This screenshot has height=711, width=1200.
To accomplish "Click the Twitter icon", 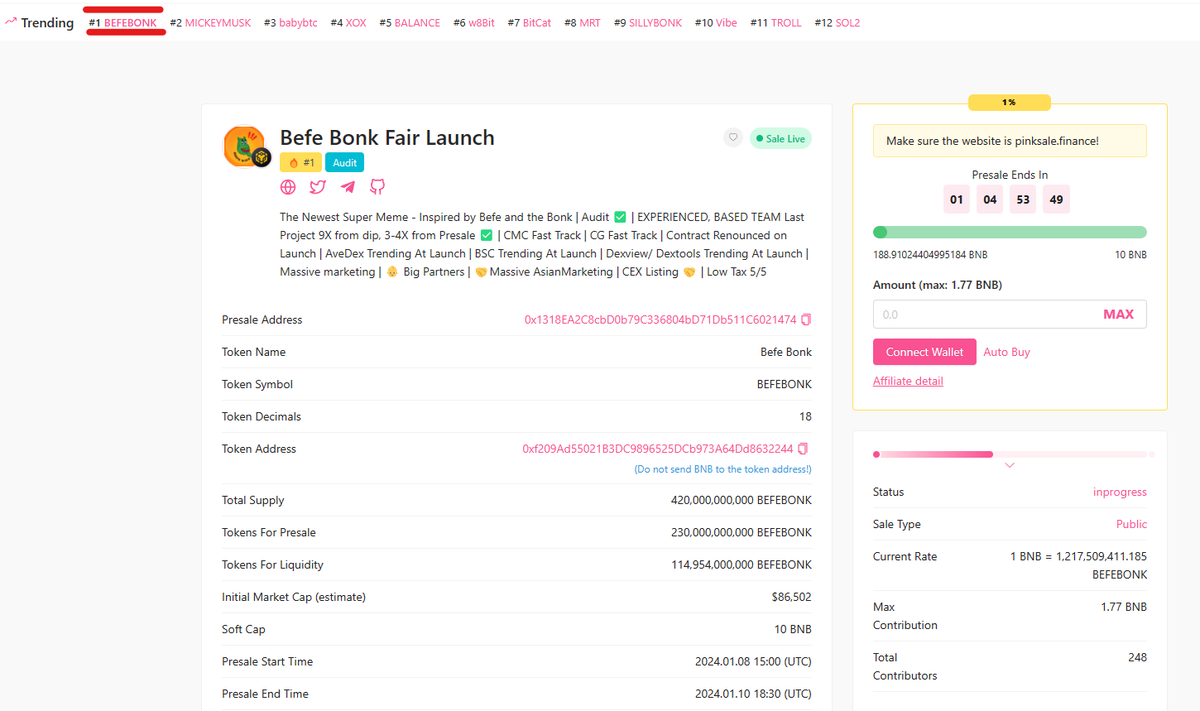I will (317, 186).
